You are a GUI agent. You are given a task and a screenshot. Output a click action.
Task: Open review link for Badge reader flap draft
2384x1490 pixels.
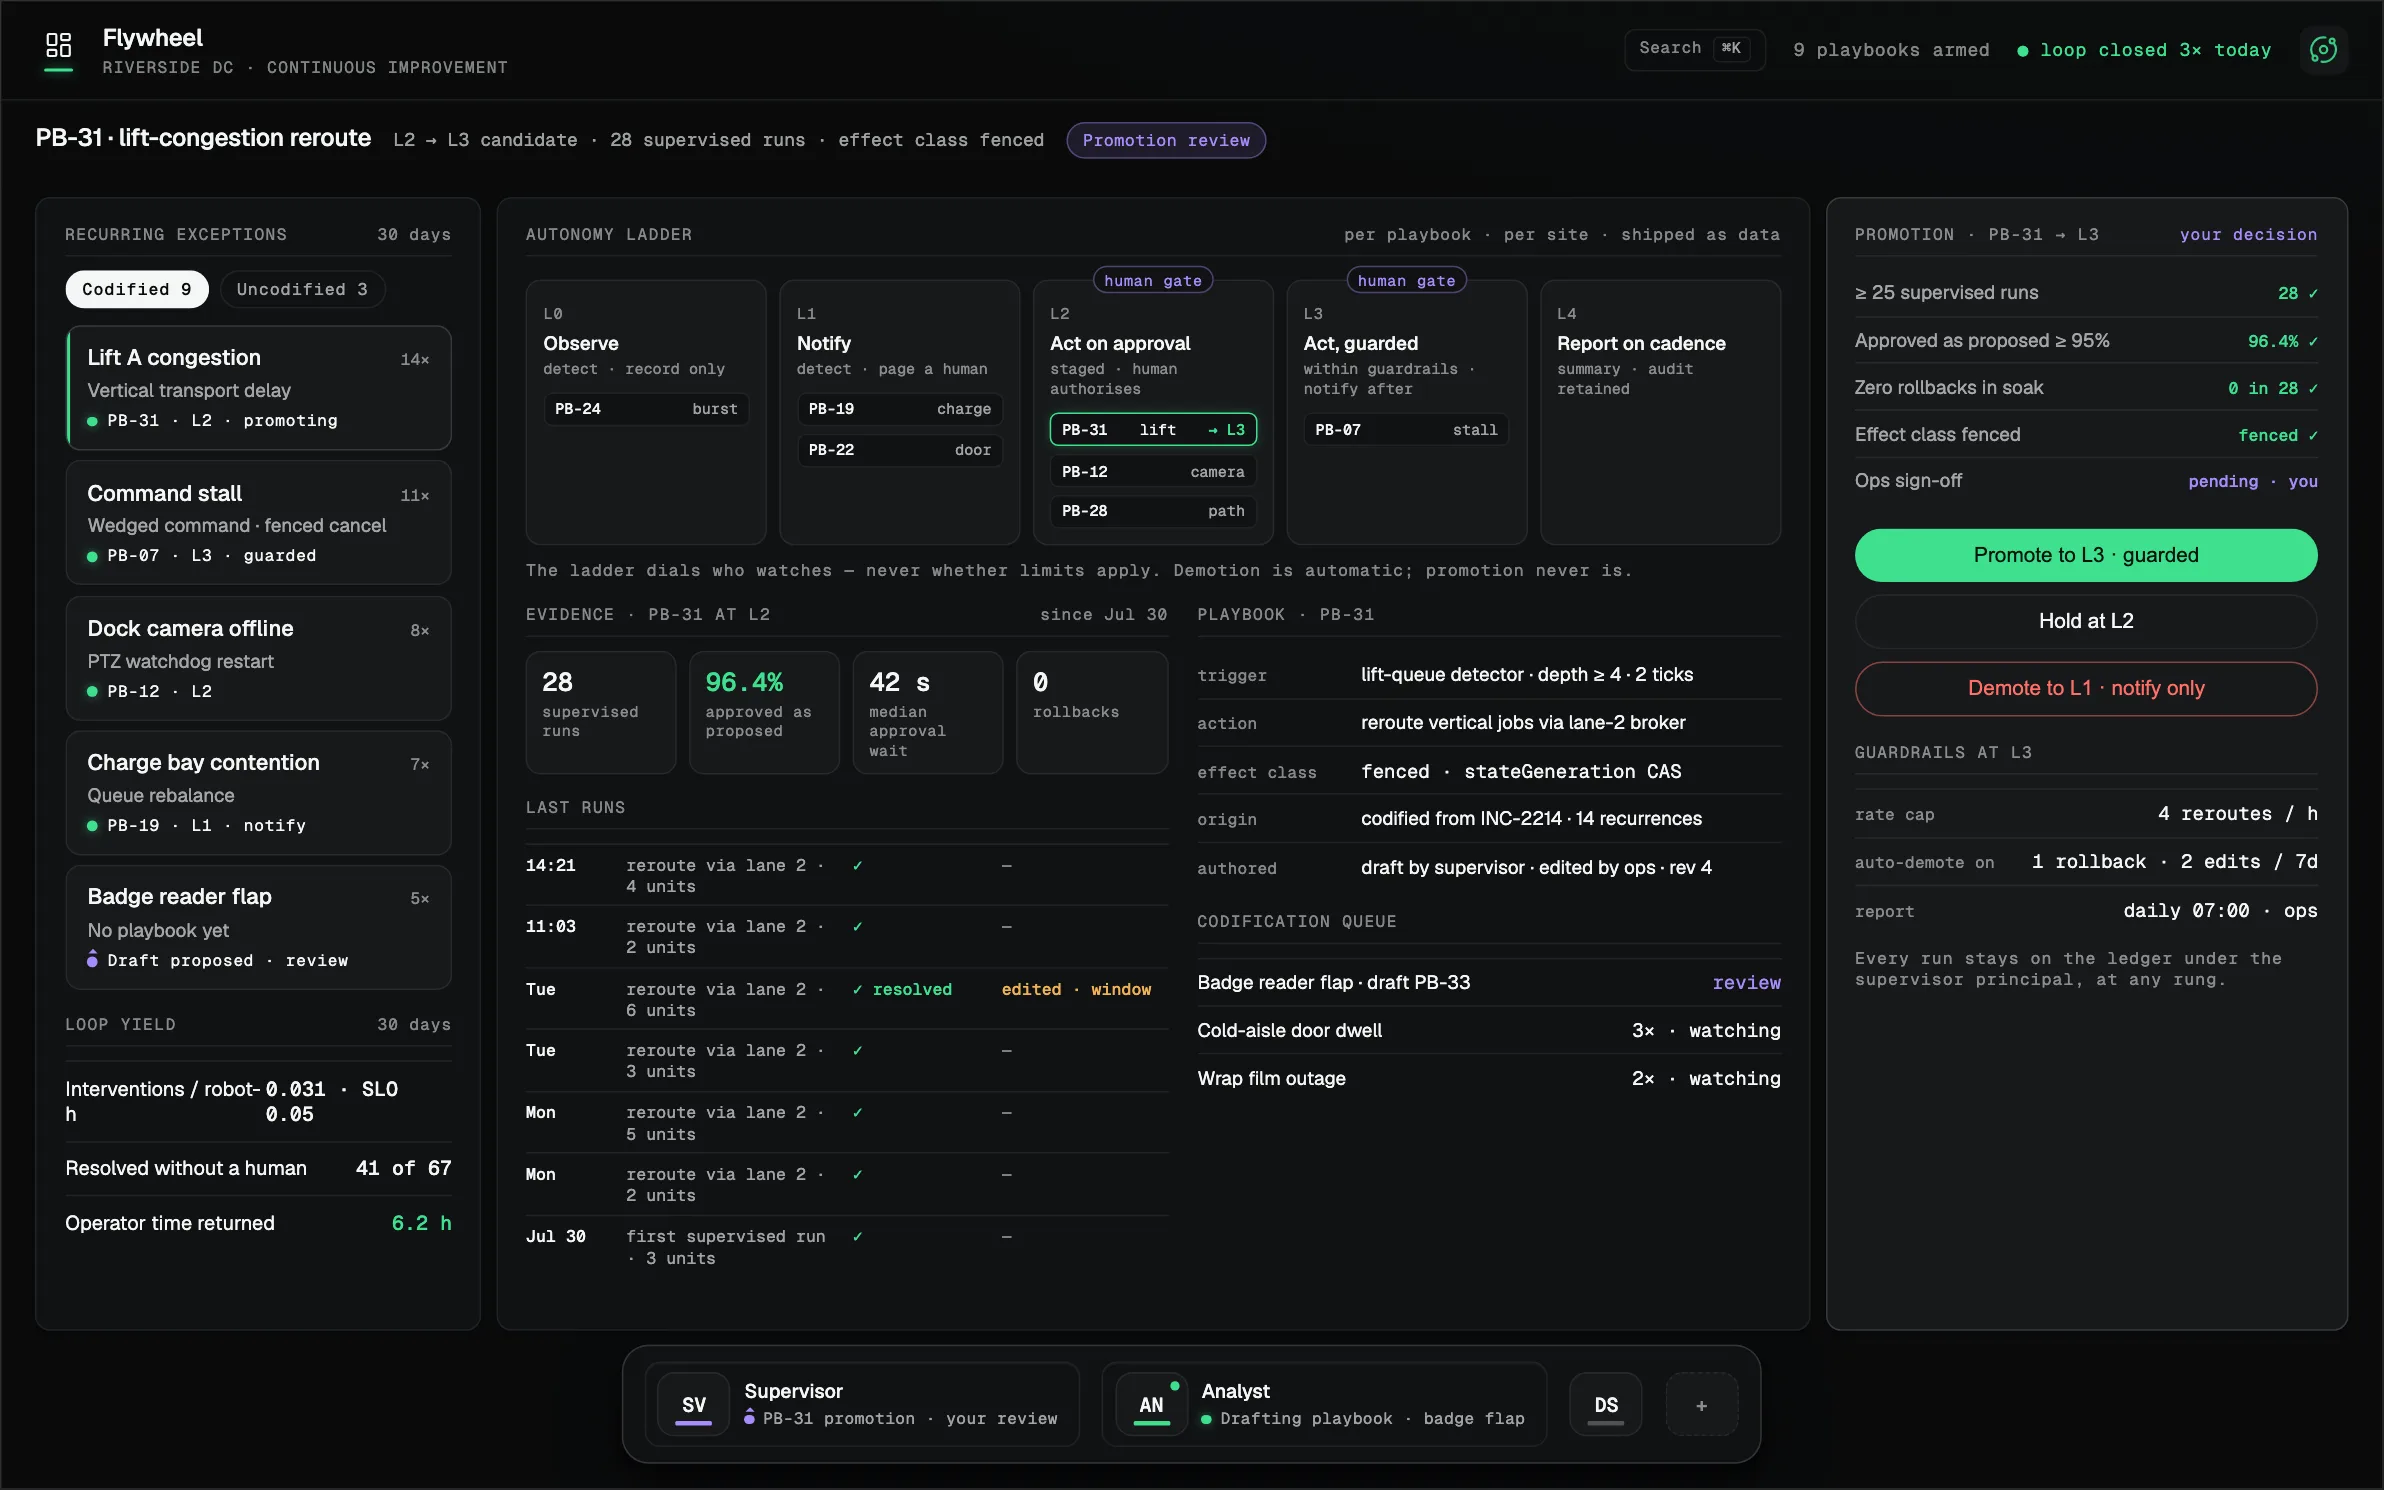(x=1746, y=983)
